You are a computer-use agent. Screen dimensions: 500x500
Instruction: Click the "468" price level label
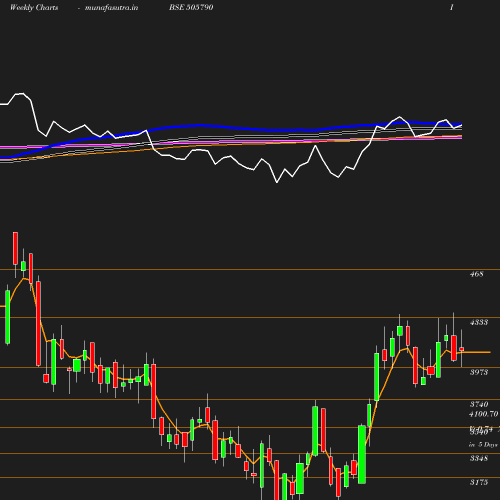(x=476, y=274)
